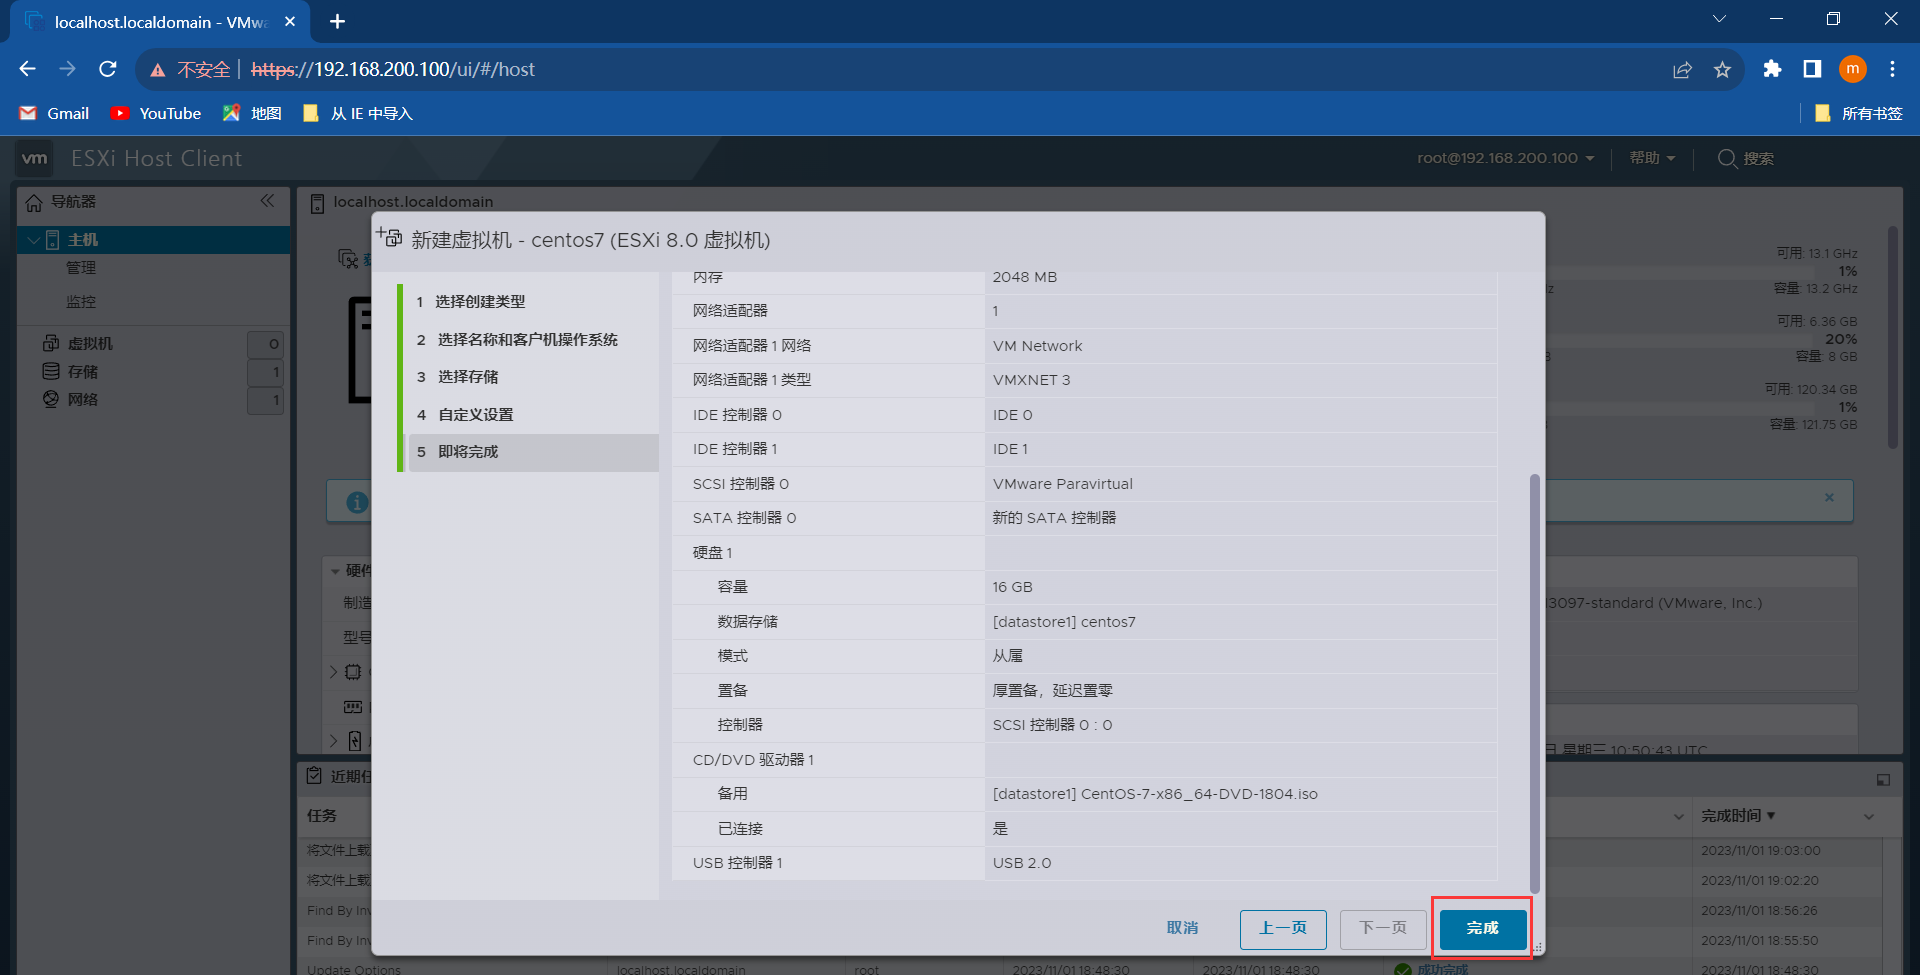
Task: Open the 所有书签 folder
Action: point(1859,113)
